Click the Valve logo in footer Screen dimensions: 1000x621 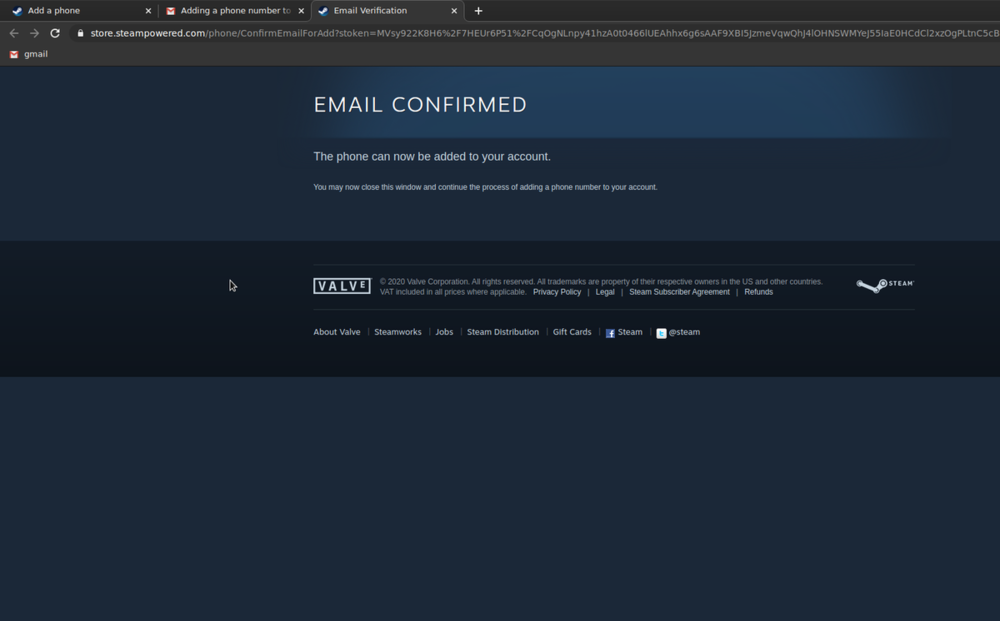341,286
